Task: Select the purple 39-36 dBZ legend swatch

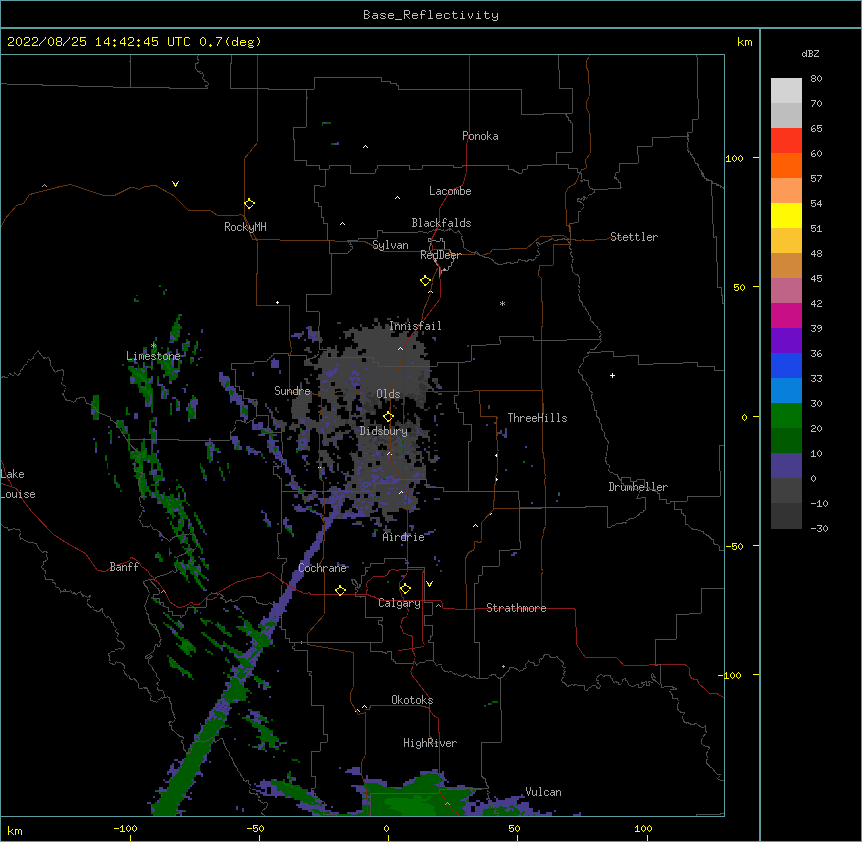Action: 786,341
